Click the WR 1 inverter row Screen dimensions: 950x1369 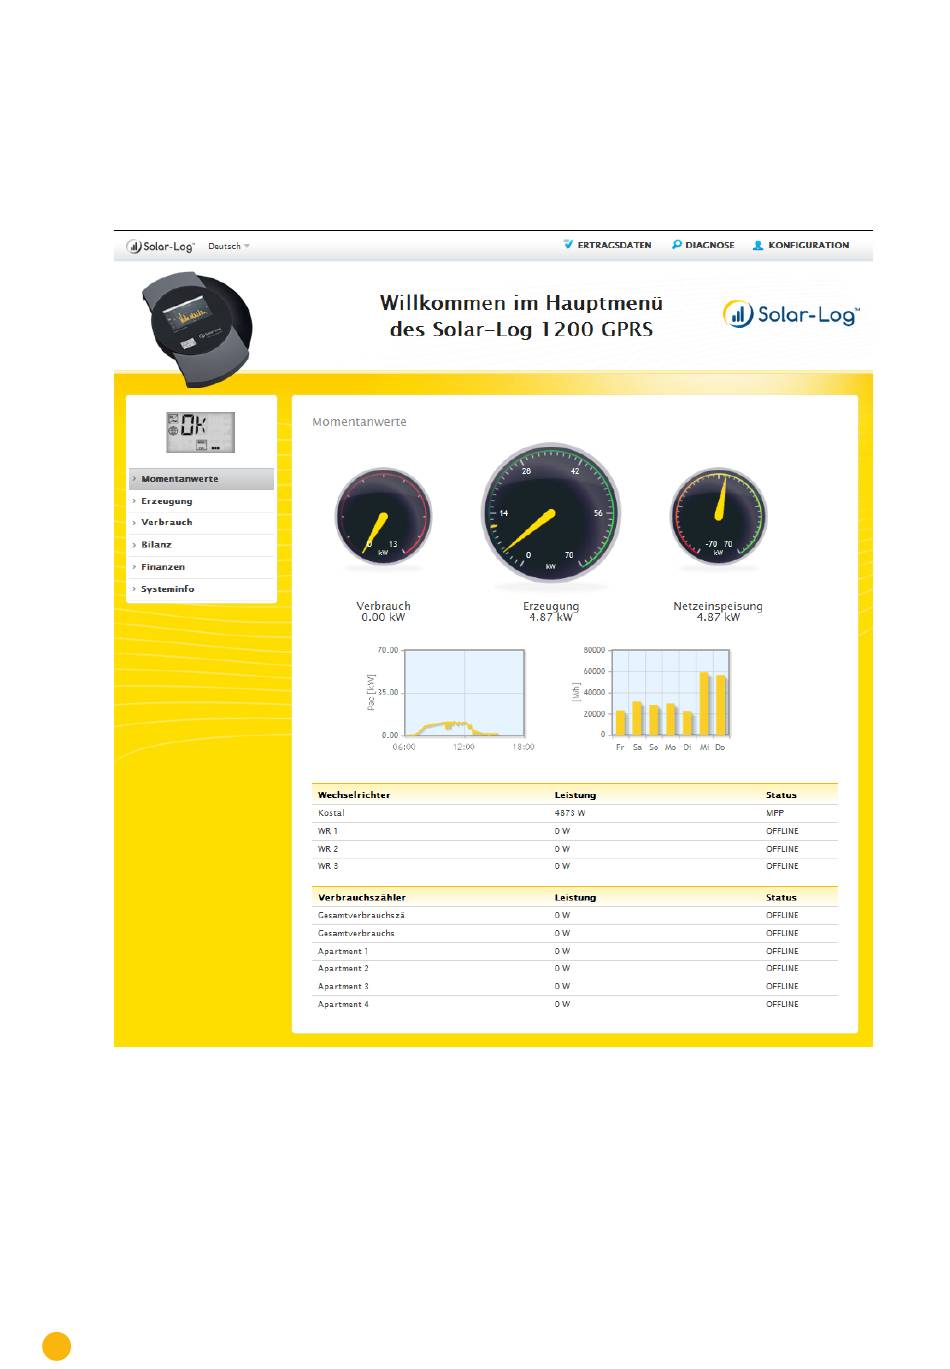pyautogui.click(x=575, y=832)
